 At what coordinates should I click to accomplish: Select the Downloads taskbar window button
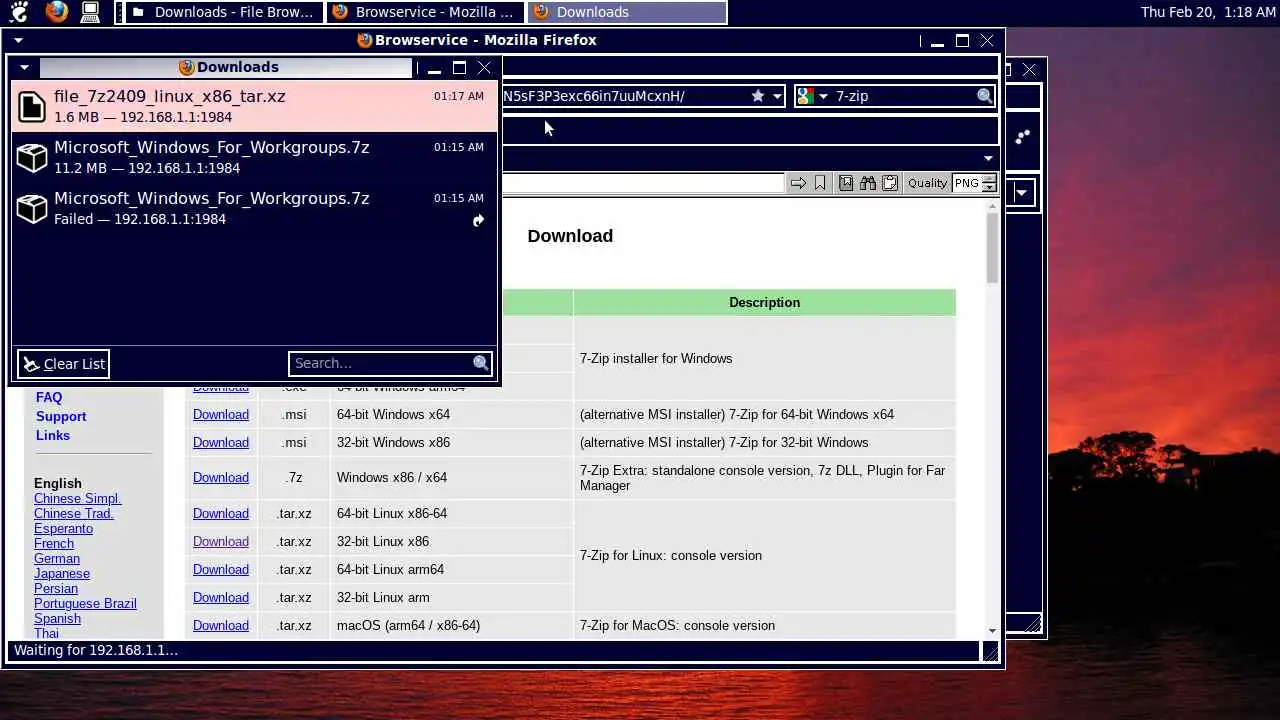coord(628,12)
